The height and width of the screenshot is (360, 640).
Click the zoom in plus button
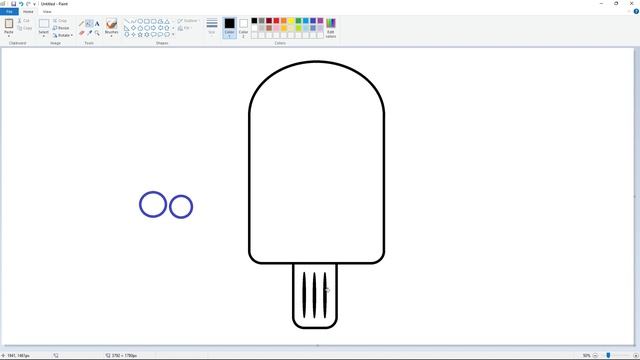636,356
